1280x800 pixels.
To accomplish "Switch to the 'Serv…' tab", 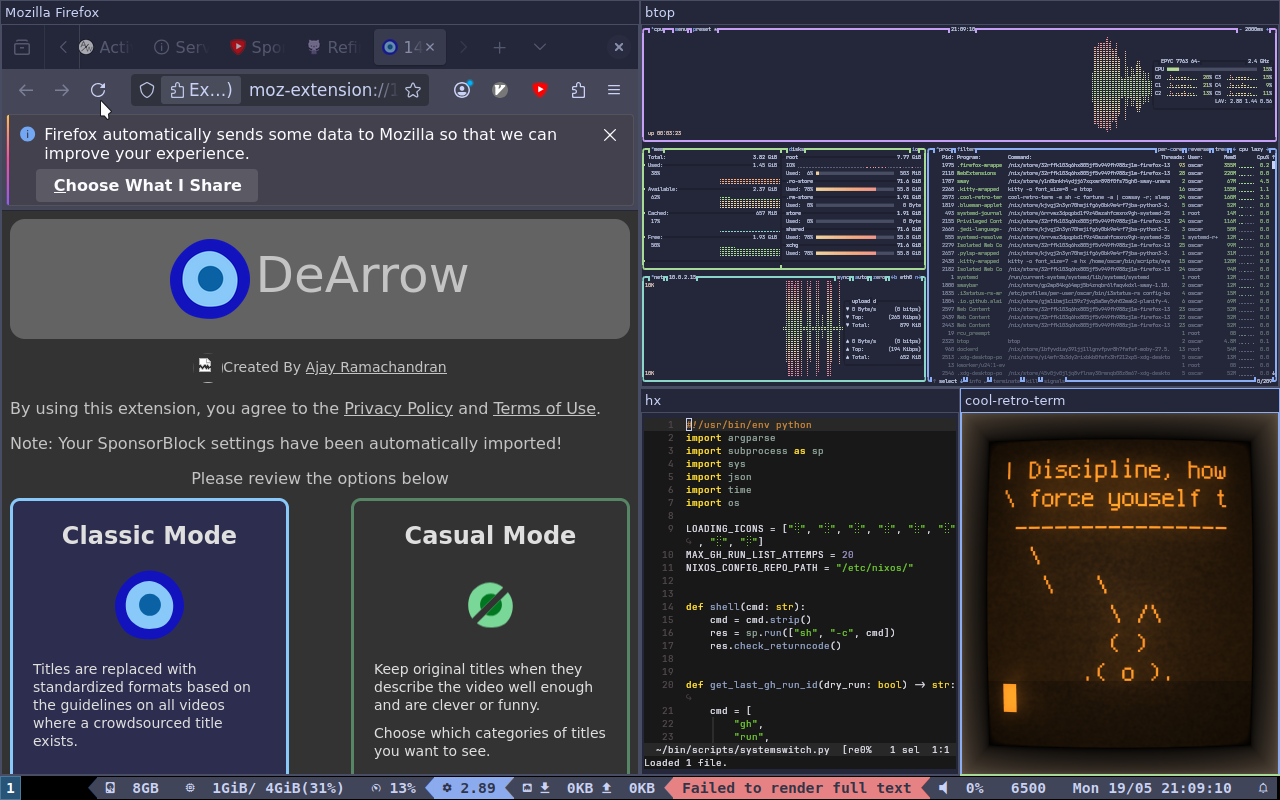I will click(180, 47).
